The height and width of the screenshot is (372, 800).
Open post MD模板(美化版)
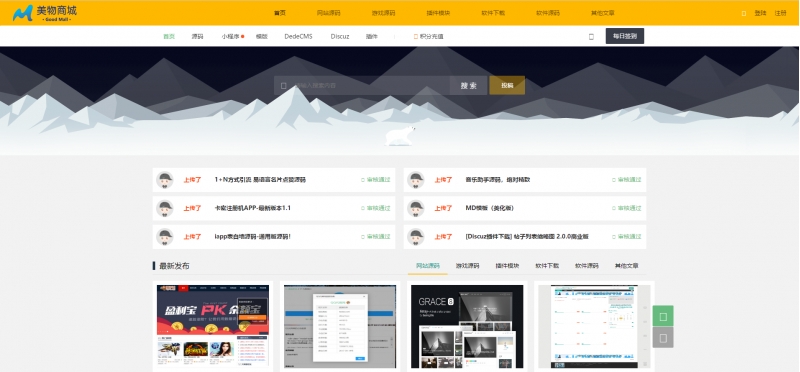coord(490,209)
